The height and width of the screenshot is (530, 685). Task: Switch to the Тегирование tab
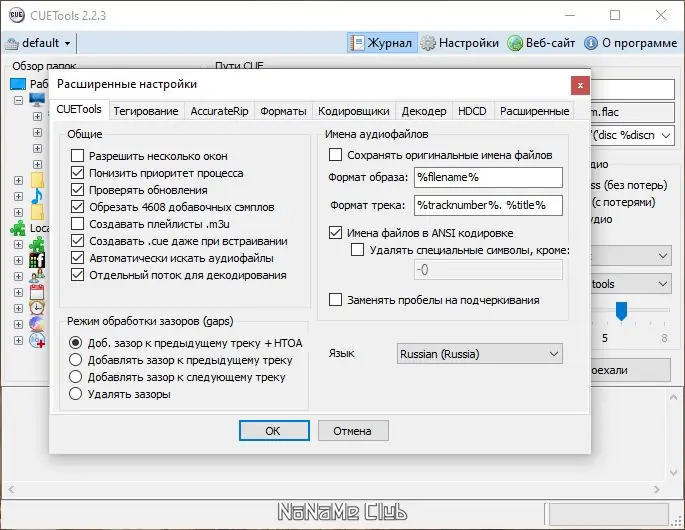coord(146,111)
